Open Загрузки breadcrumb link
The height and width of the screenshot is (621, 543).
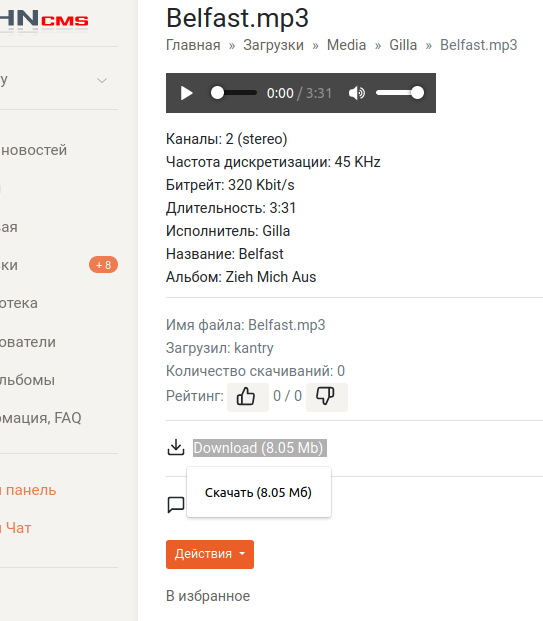273,45
